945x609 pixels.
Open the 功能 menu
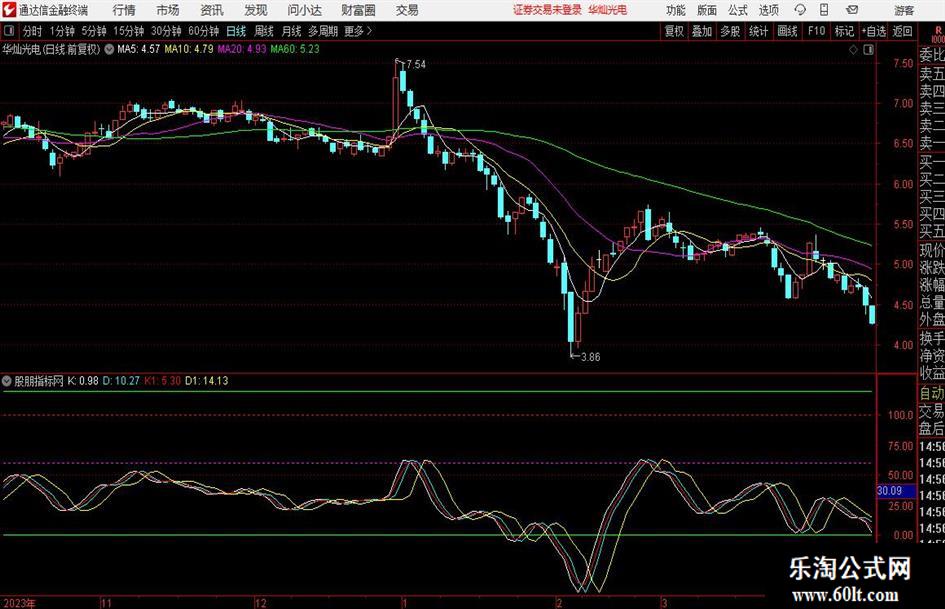tap(676, 10)
